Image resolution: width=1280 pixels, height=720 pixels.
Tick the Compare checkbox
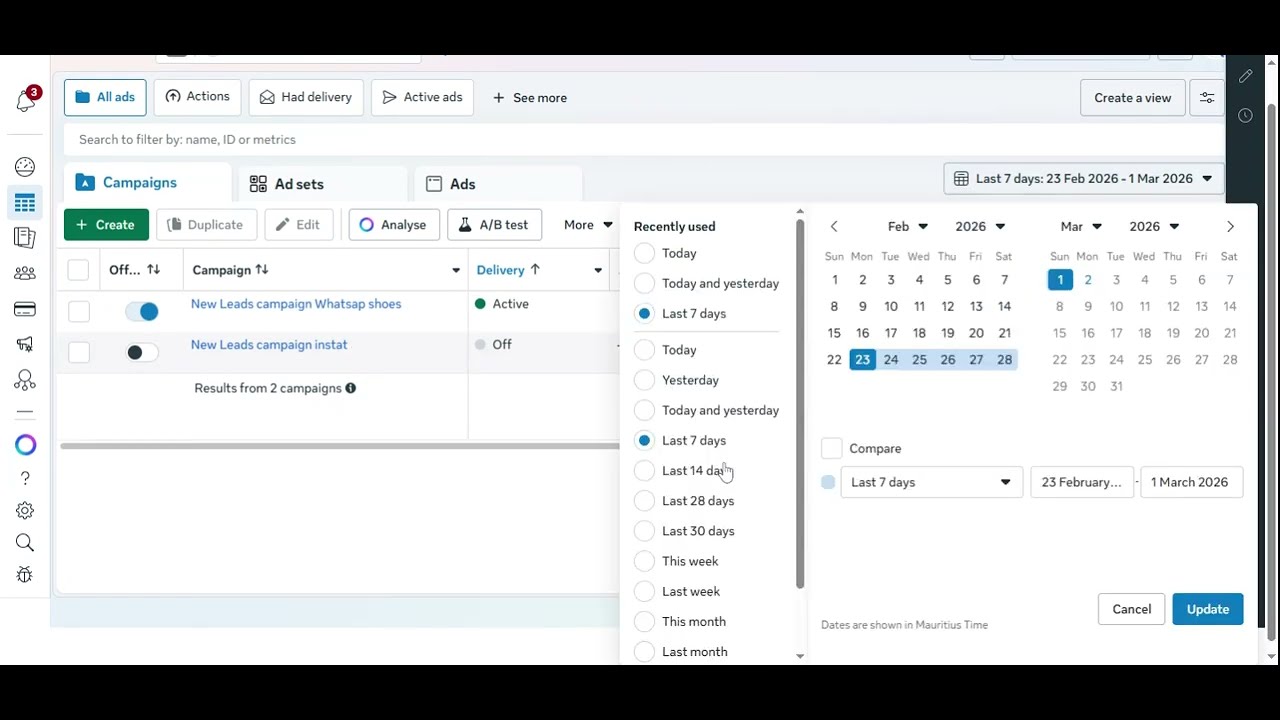point(832,448)
